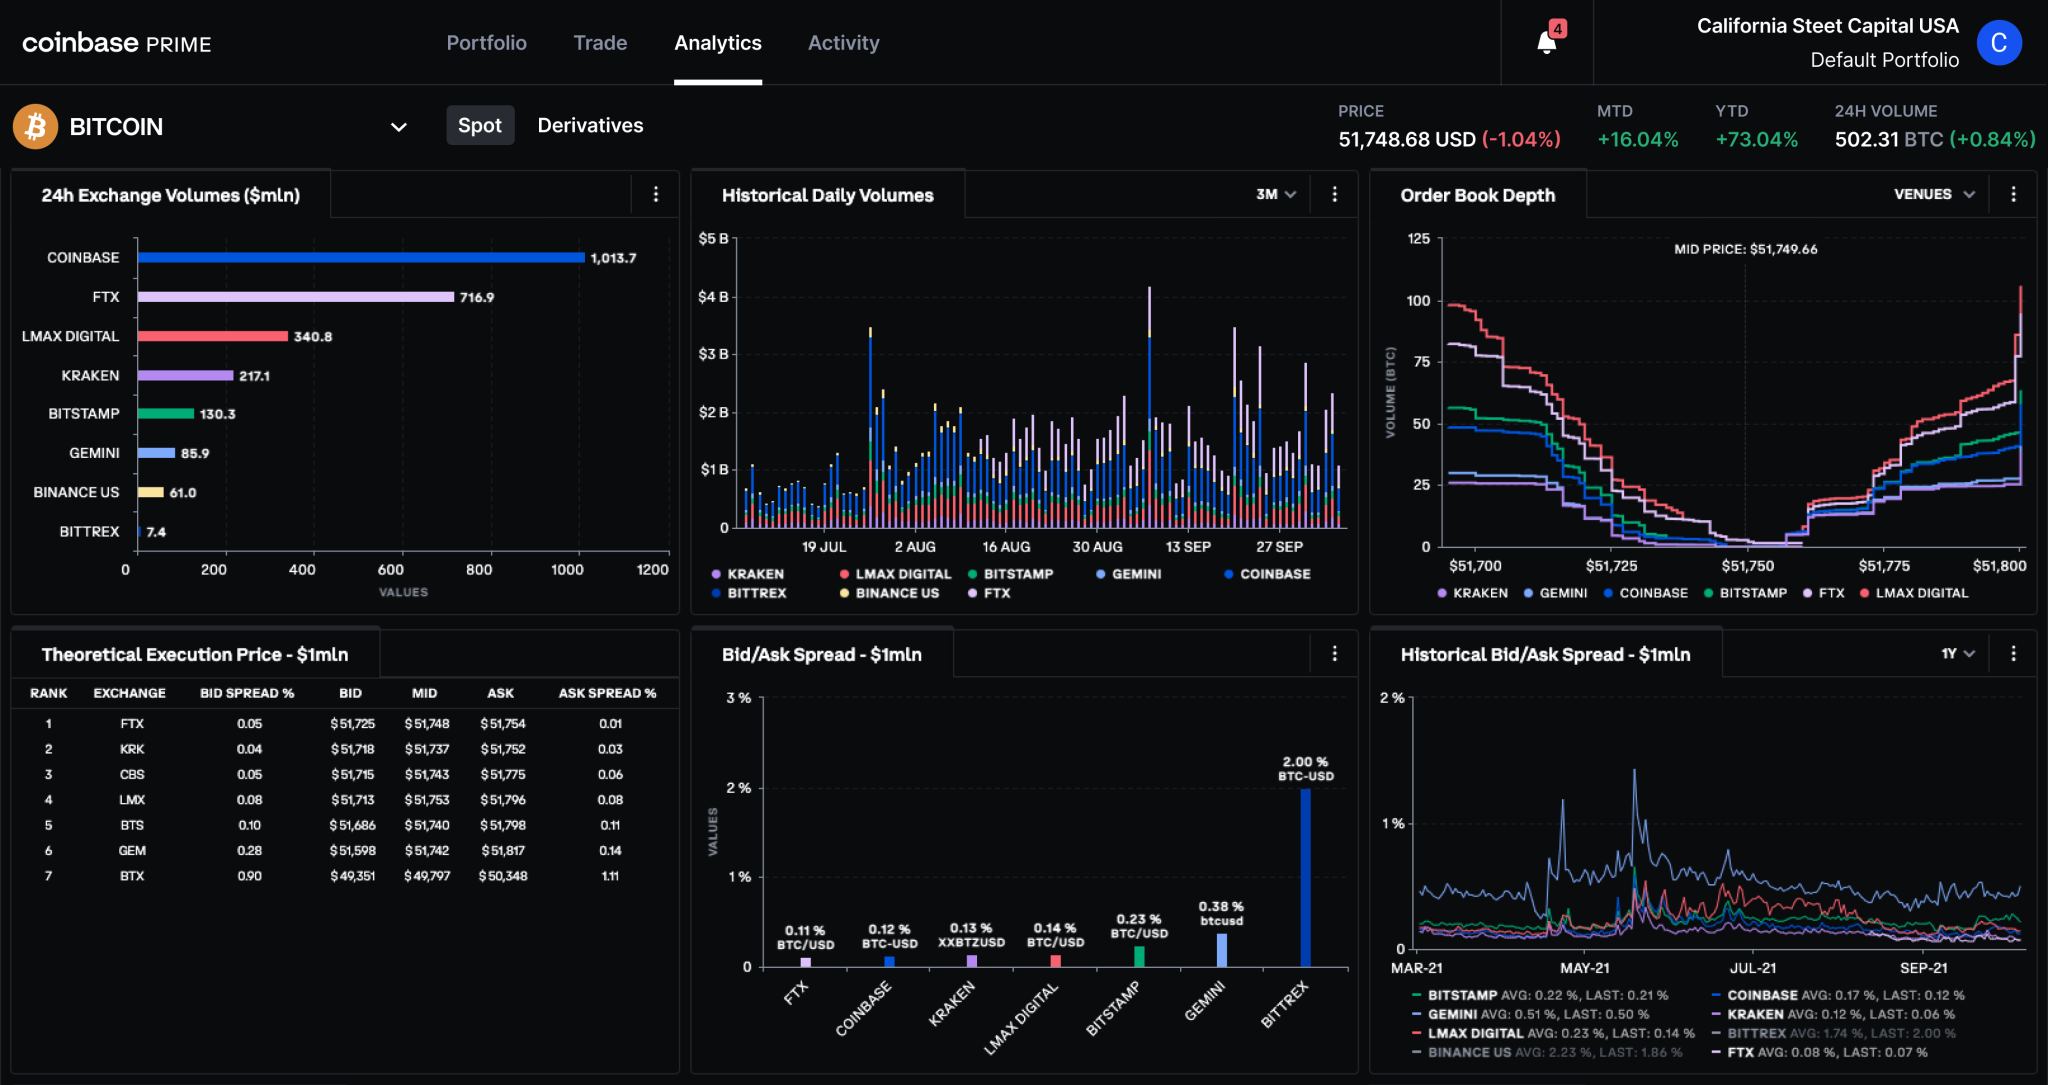
Task: Toggle Binance US in Daily Volumes legend
Action: [x=890, y=593]
